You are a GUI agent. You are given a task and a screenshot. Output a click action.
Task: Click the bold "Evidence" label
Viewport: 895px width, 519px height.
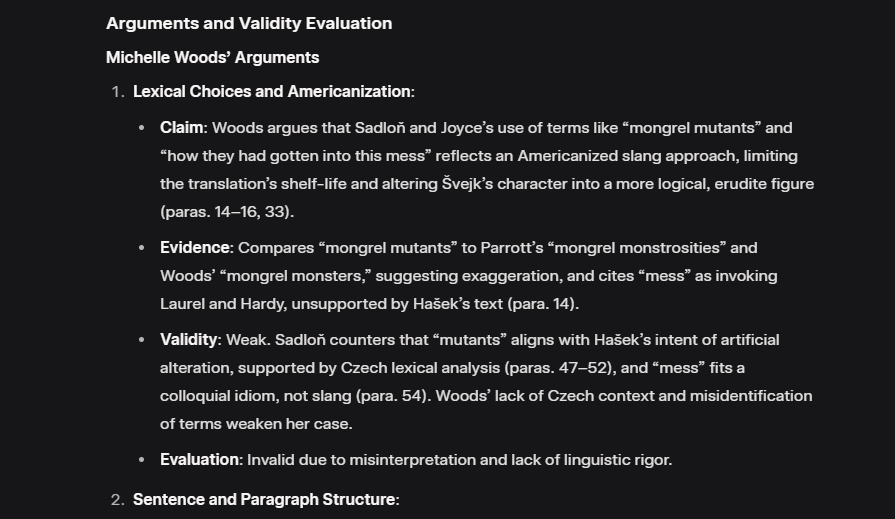point(196,248)
